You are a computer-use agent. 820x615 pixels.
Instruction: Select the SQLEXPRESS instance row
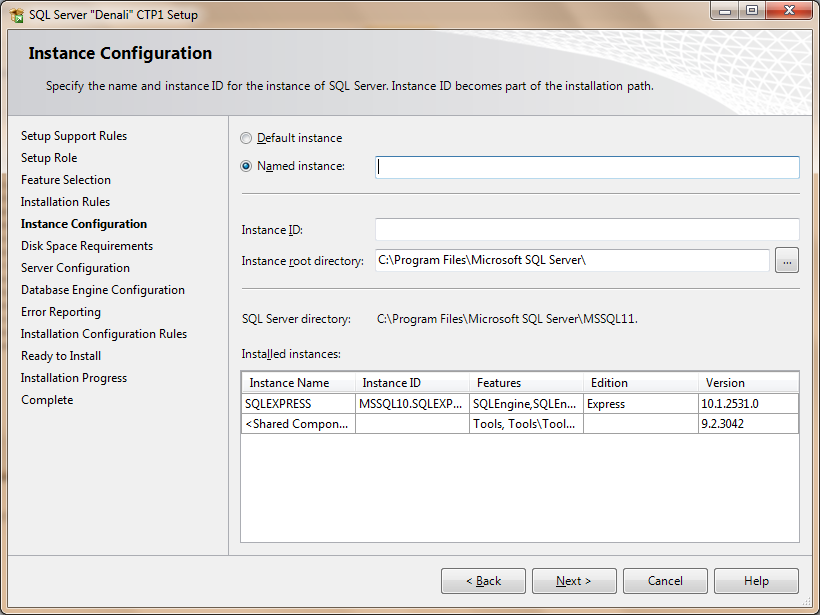[x=520, y=404]
